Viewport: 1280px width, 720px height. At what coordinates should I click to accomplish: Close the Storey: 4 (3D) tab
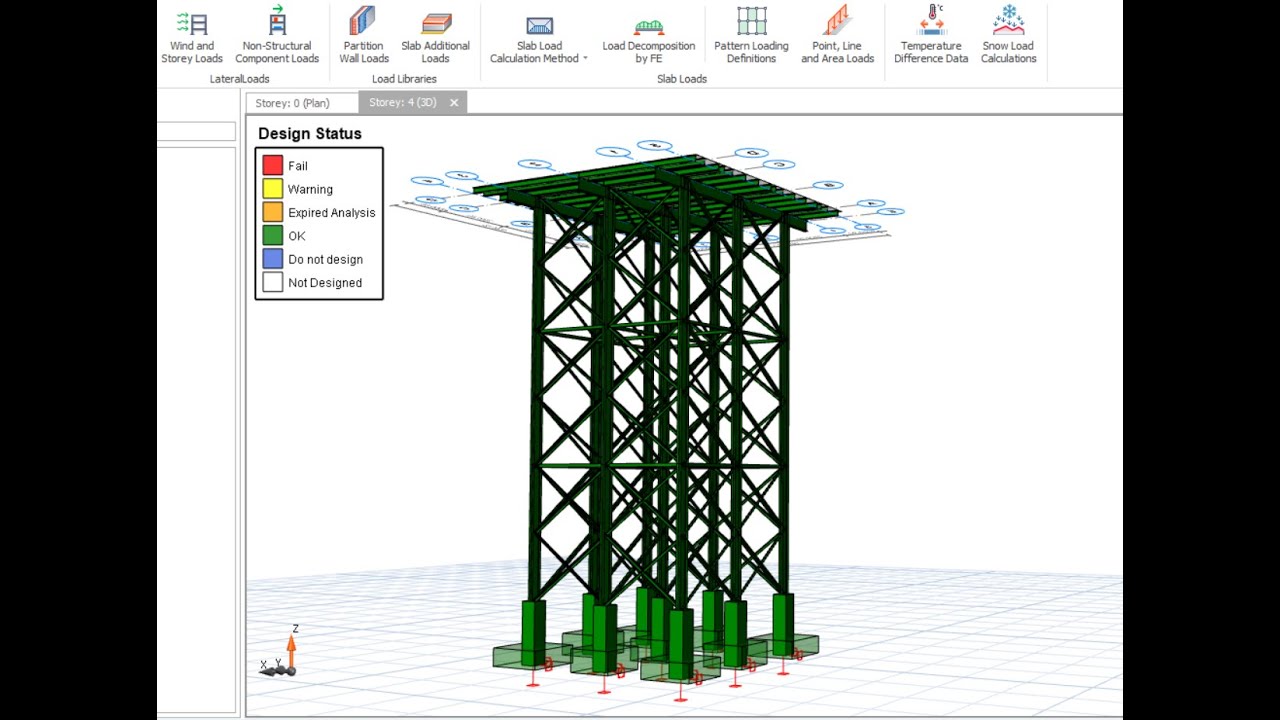[454, 103]
